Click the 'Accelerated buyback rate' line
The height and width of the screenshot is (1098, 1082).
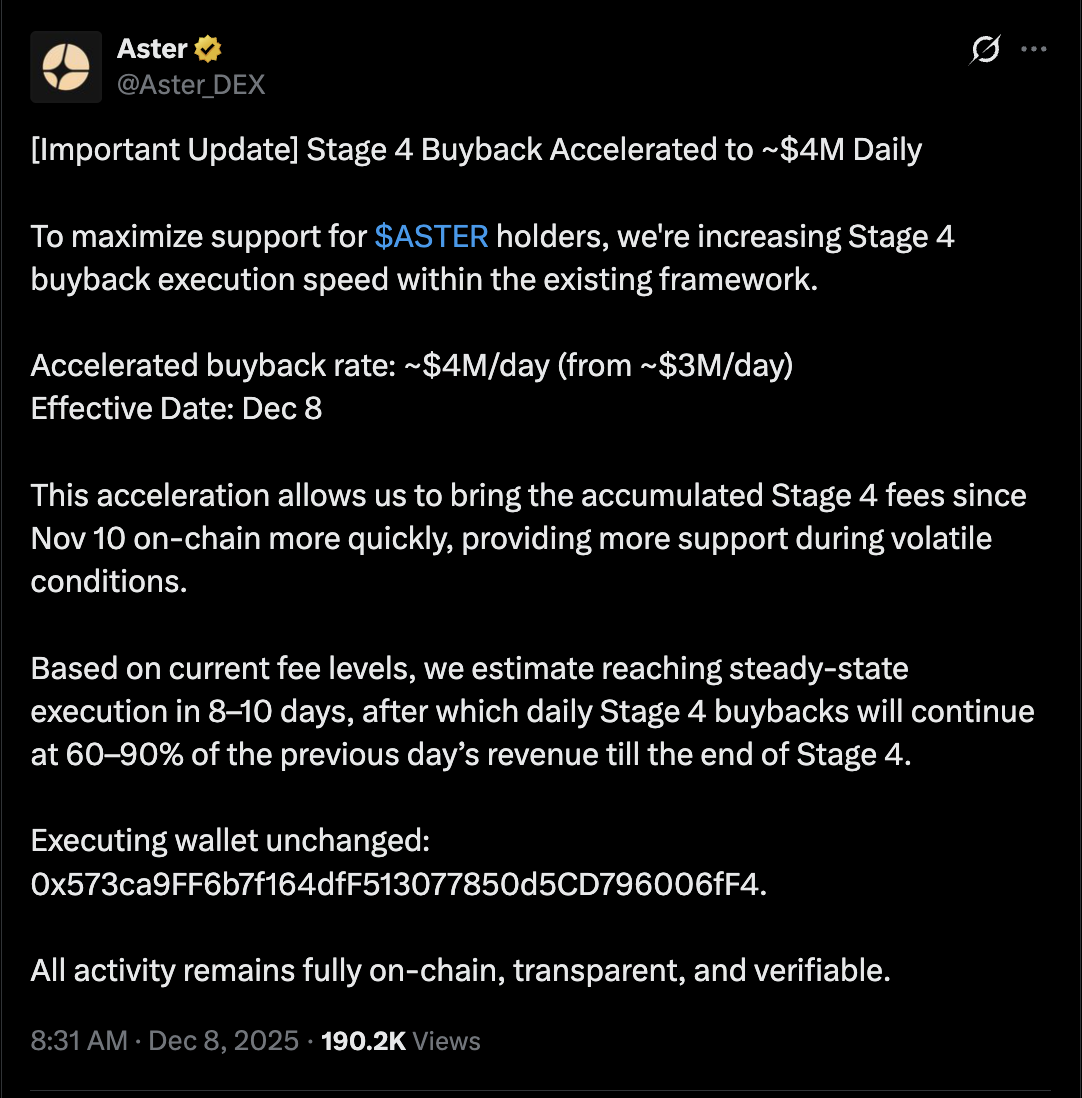click(411, 366)
